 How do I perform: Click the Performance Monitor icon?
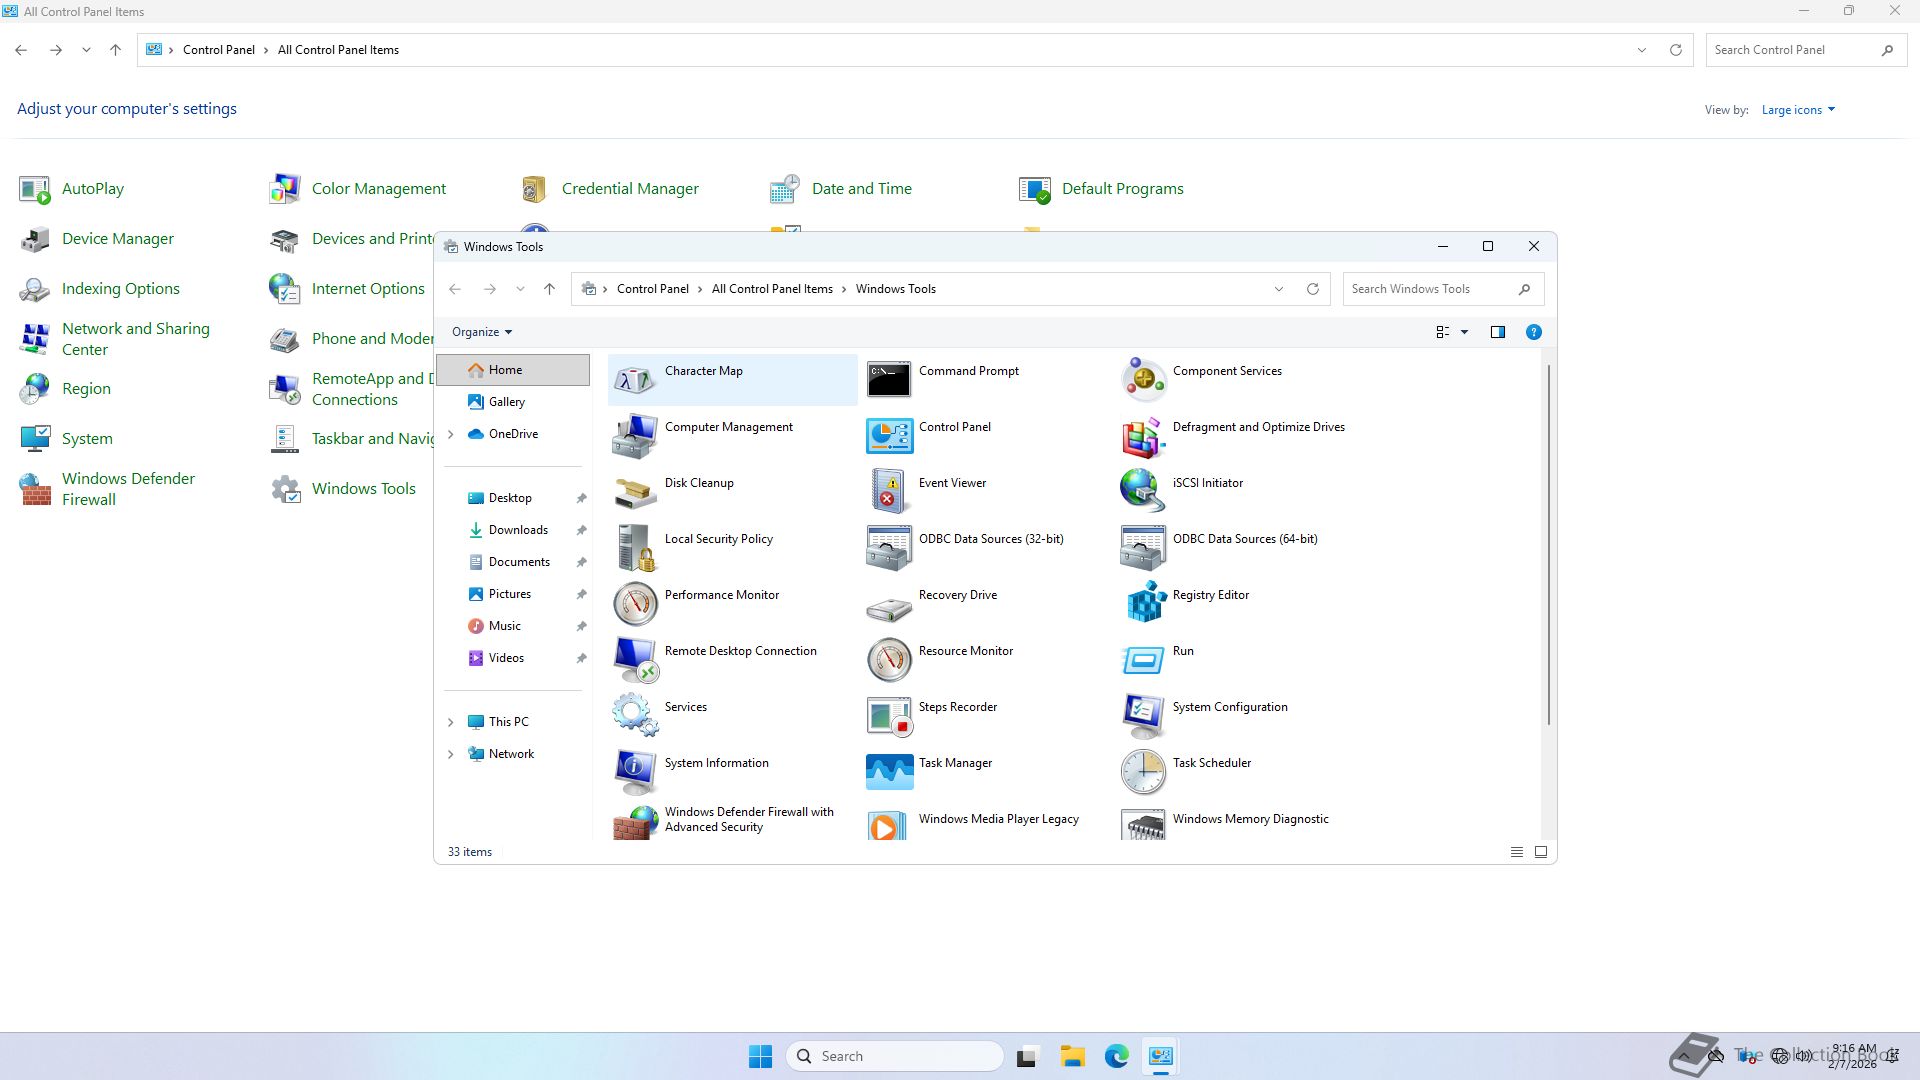click(635, 603)
